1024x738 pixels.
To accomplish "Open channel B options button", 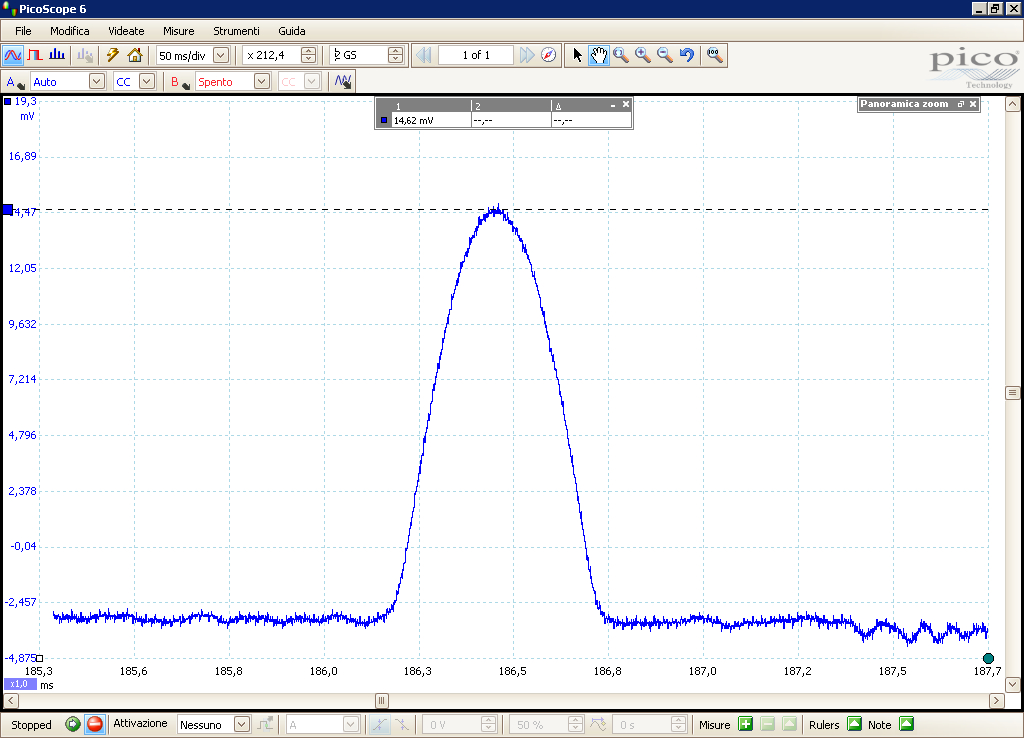I will point(180,82).
